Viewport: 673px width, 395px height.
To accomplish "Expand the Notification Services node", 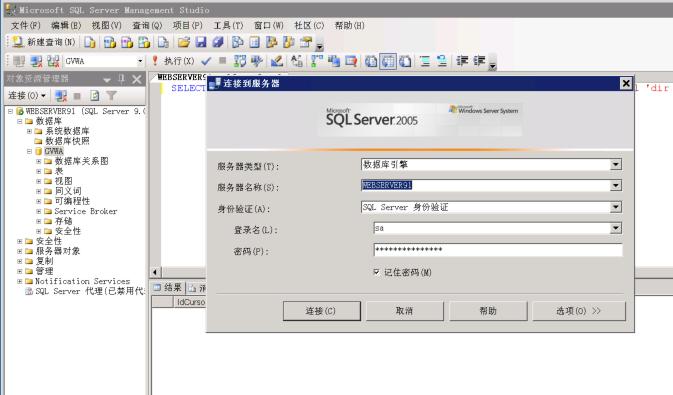I will 19,281.
